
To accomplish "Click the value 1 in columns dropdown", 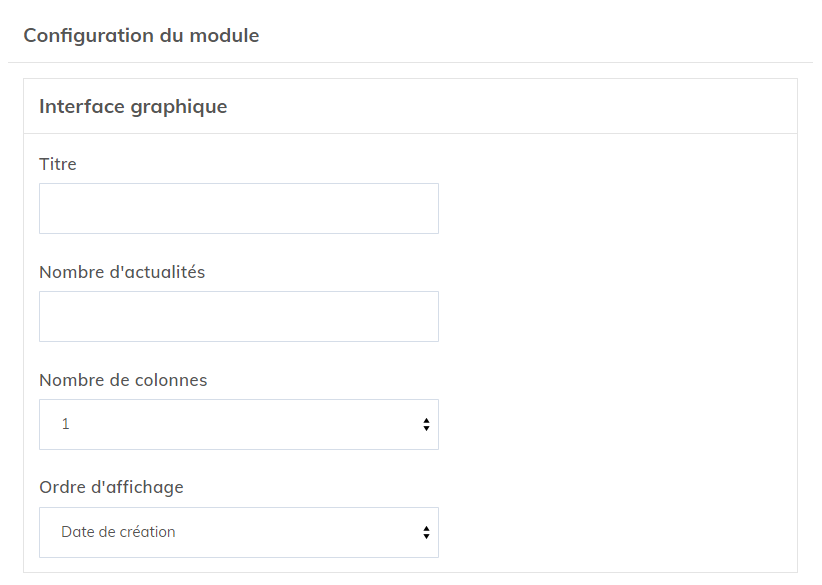I will [x=66, y=424].
